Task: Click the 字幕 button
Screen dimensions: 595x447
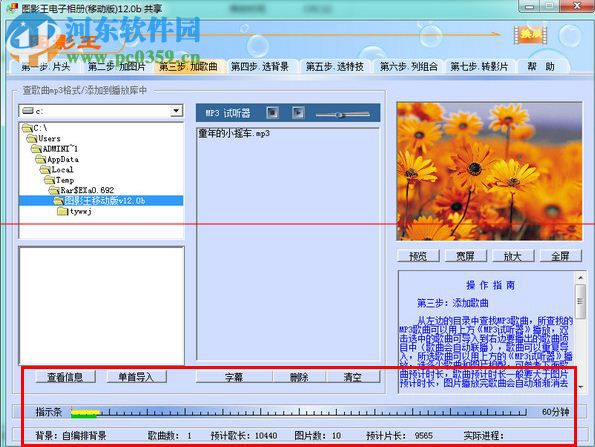Action: [234, 377]
